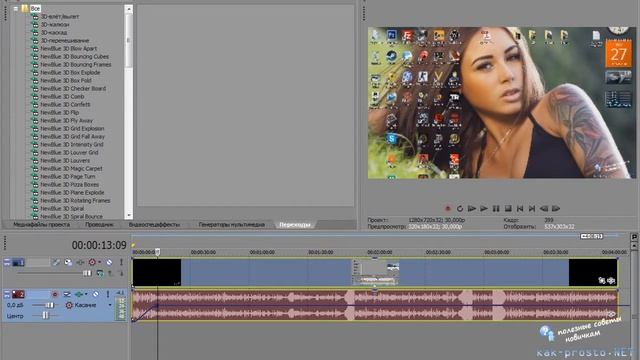Select NewBlue 3D Magic Carpet transition

point(71,168)
